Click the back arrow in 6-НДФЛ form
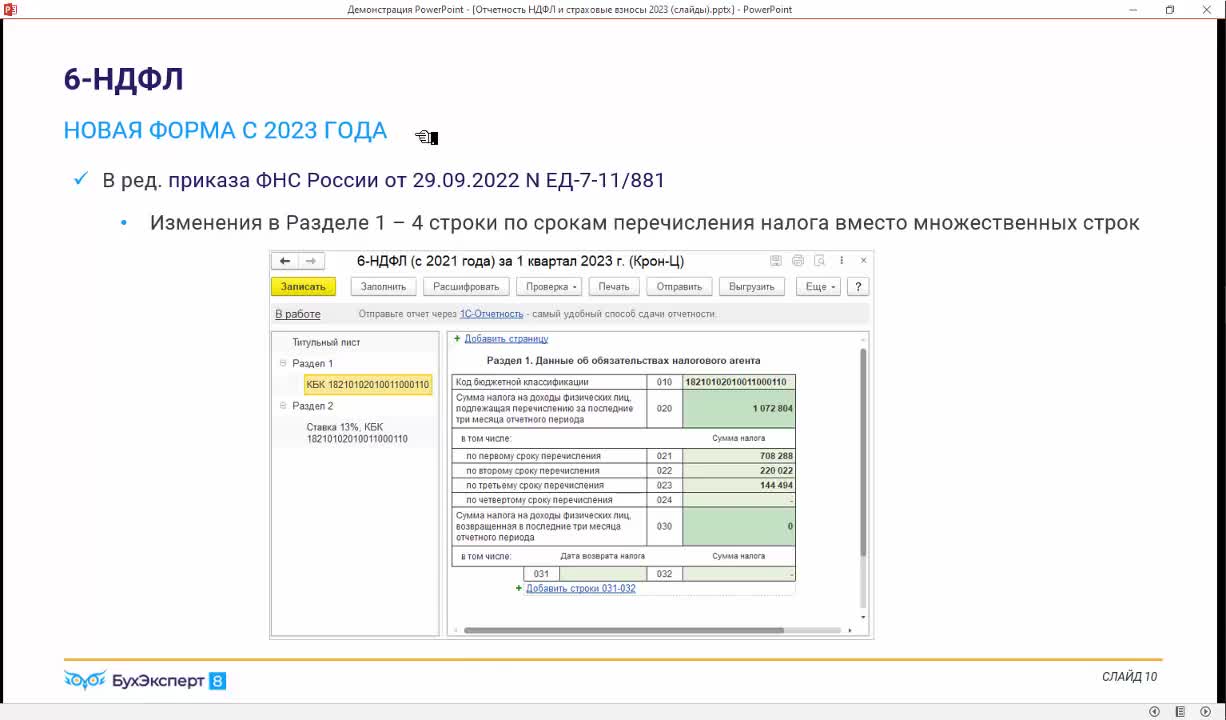This screenshot has width=1226, height=720. pos(285,261)
